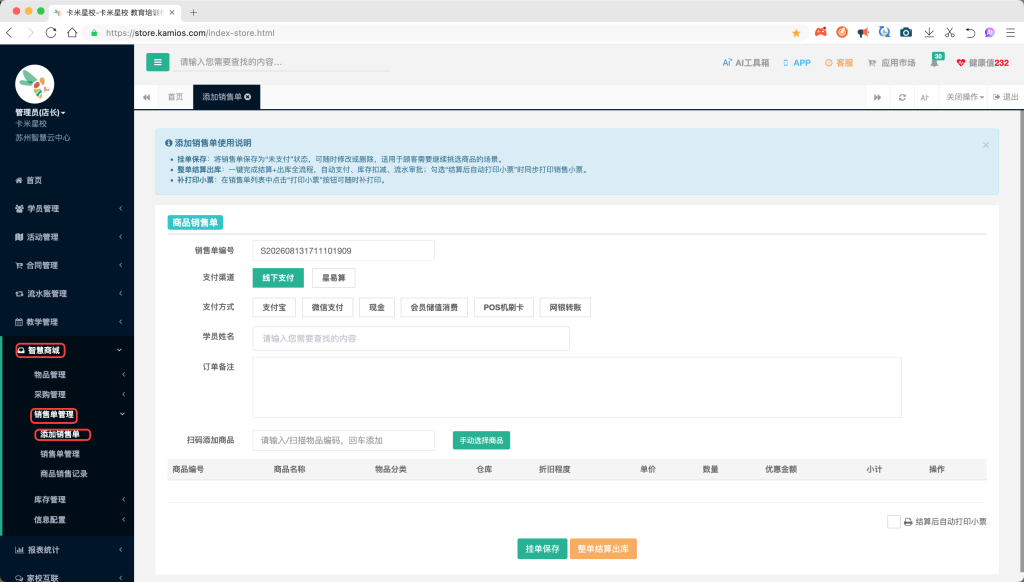This screenshot has width=1024, height=582.
Task: Refresh the current tab with reload icon
Action: coord(902,97)
